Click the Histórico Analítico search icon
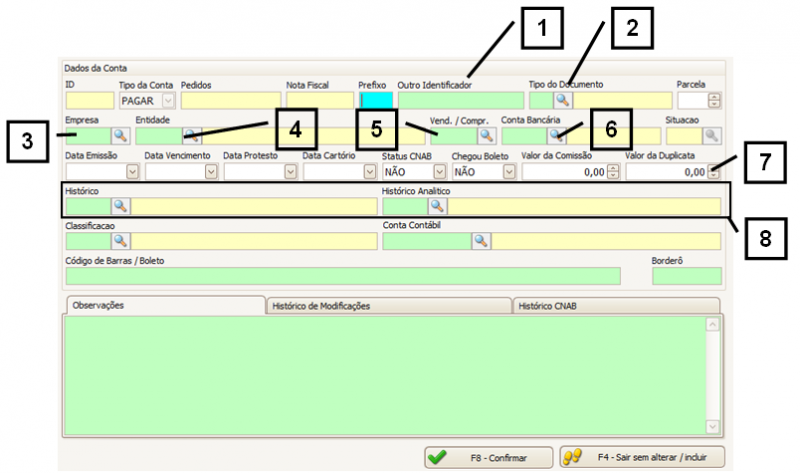The width and height of the screenshot is (800, 473). pos(438,206)
